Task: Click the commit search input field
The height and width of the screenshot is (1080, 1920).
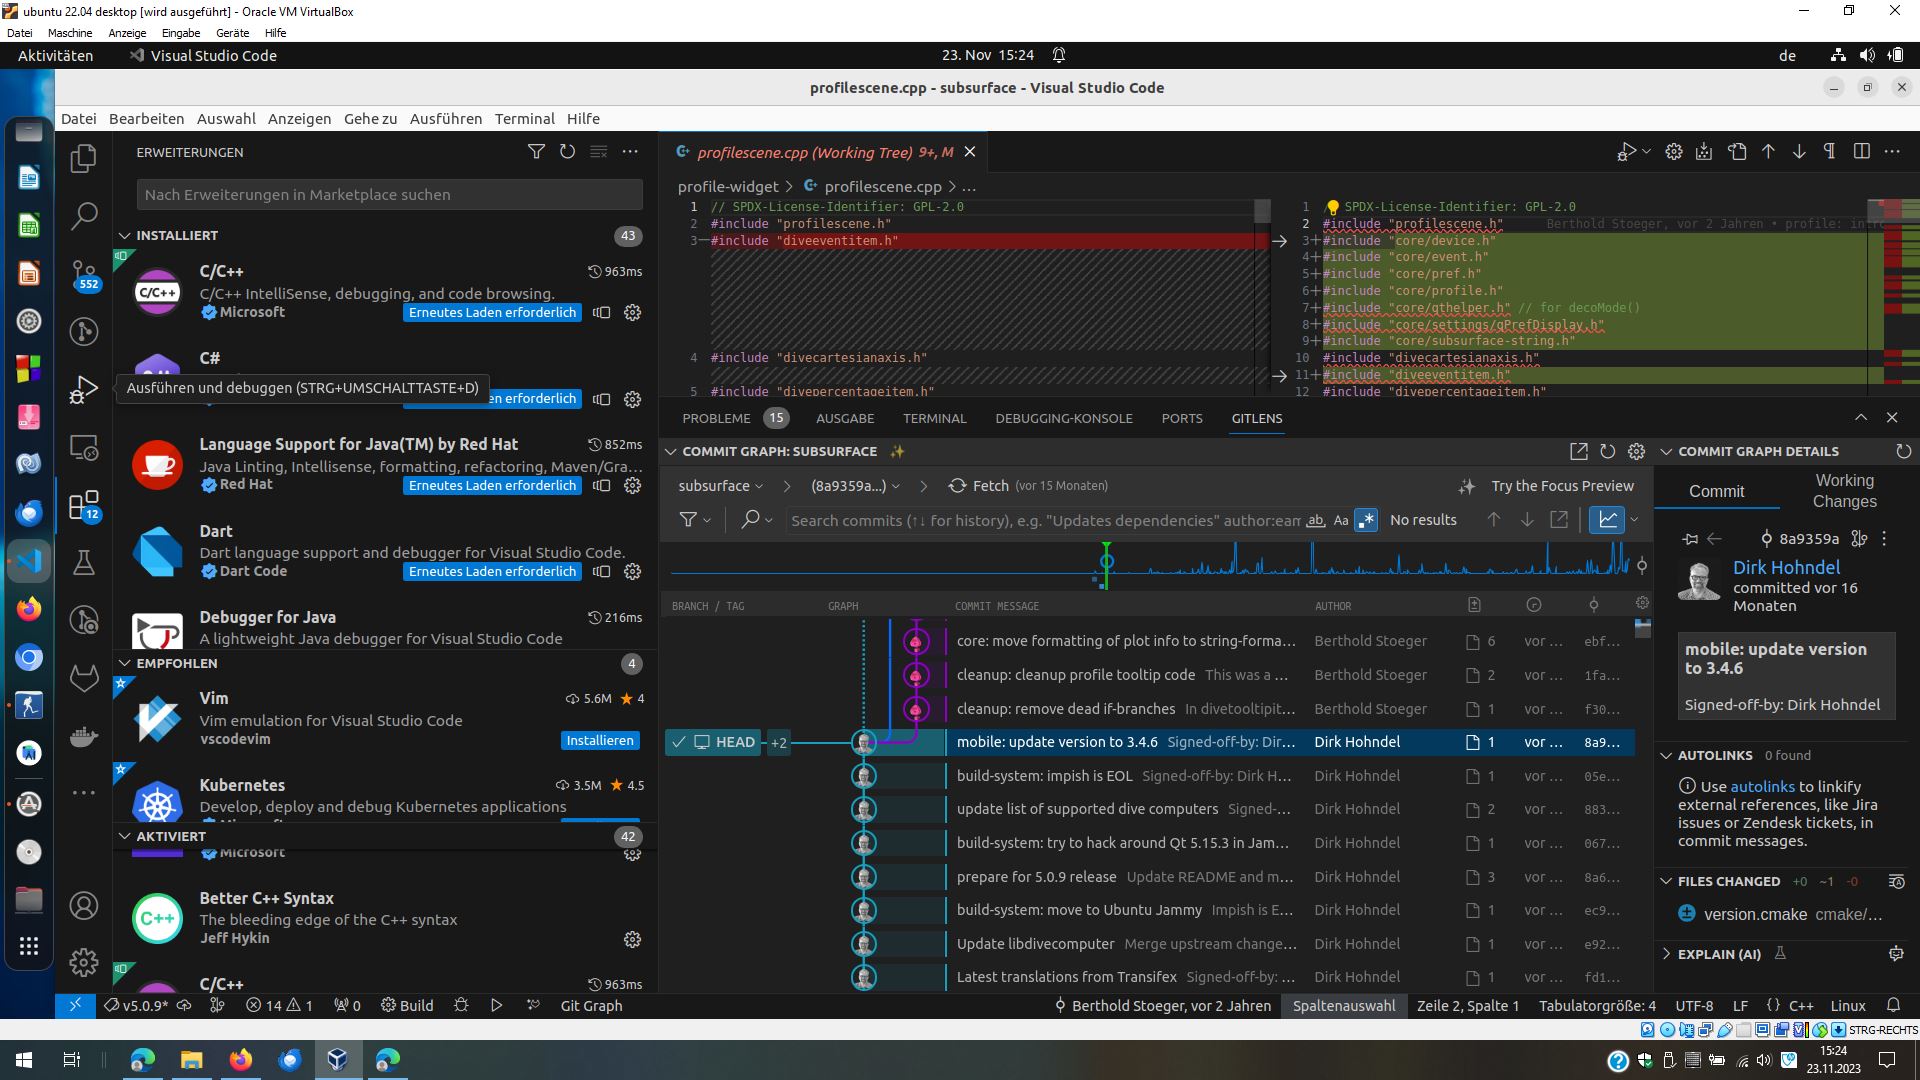Action: coord(1045,520)
